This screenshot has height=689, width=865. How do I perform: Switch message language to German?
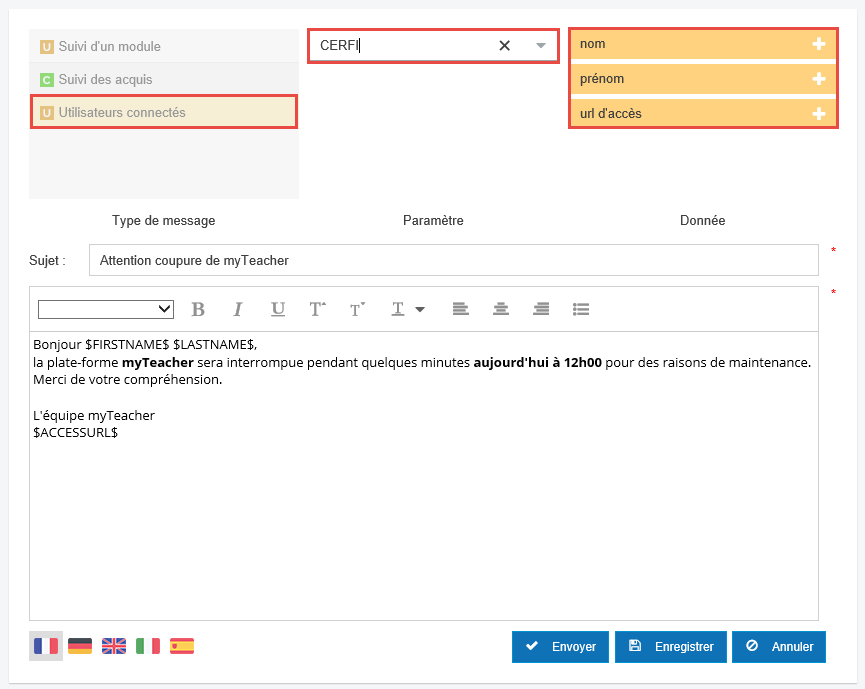[80, 646]
